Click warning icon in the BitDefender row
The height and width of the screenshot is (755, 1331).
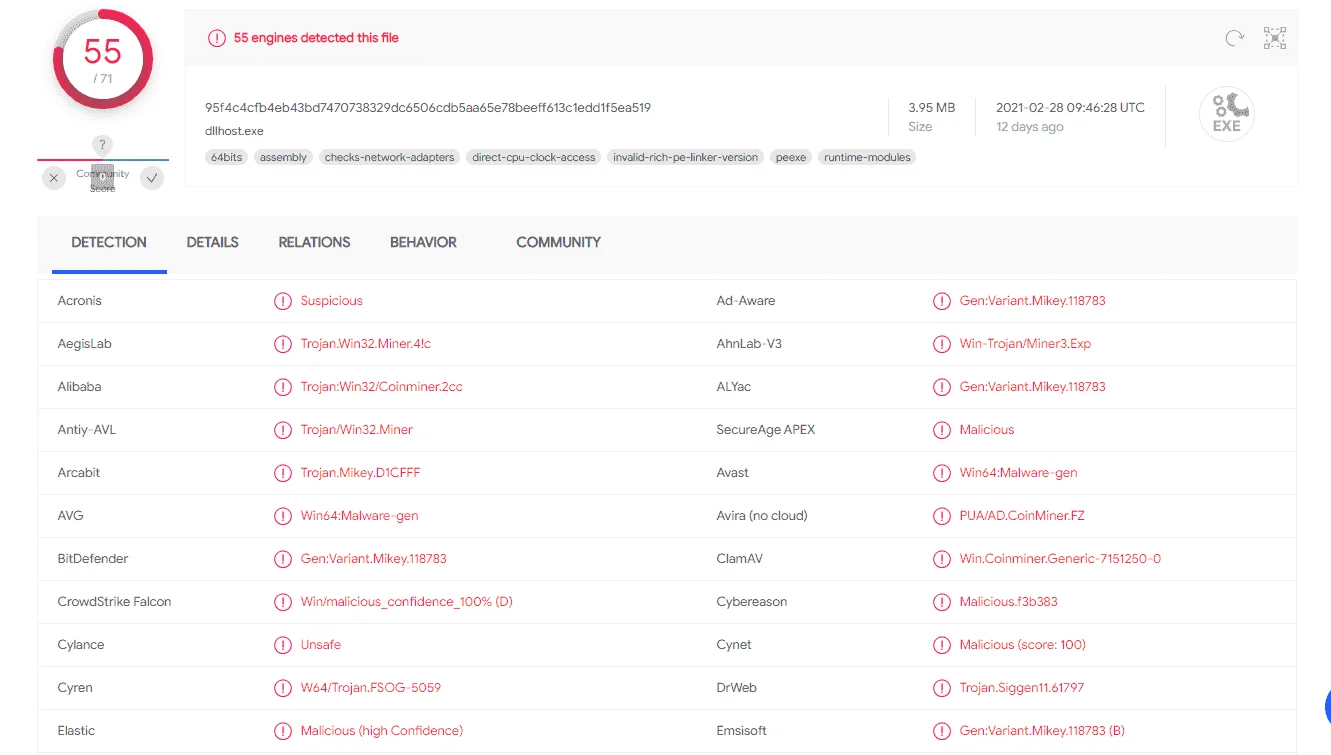(283, 559)
